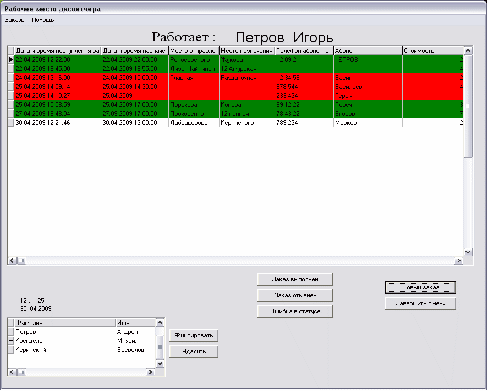Viewport: 488px width, 391px height.
Task: Open the second menu bar item, Помощь
Action: click(43, 20)
